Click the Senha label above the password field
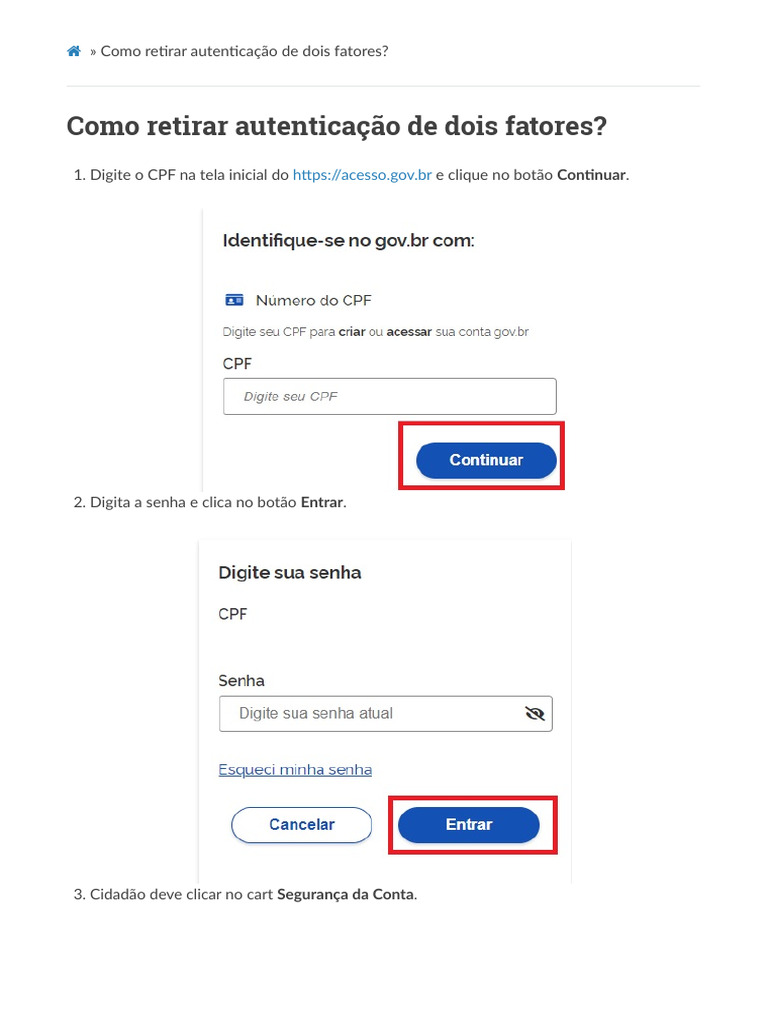This screenshot has height=1024, width=768. click(241, 681)
